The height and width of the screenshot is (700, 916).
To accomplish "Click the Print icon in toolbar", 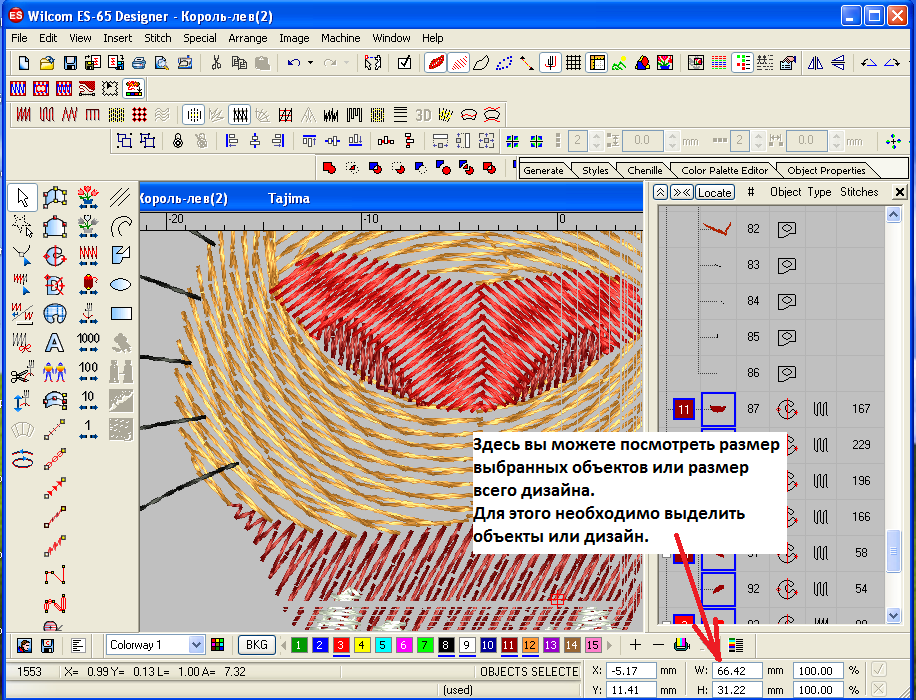I will tap(139, 62).
